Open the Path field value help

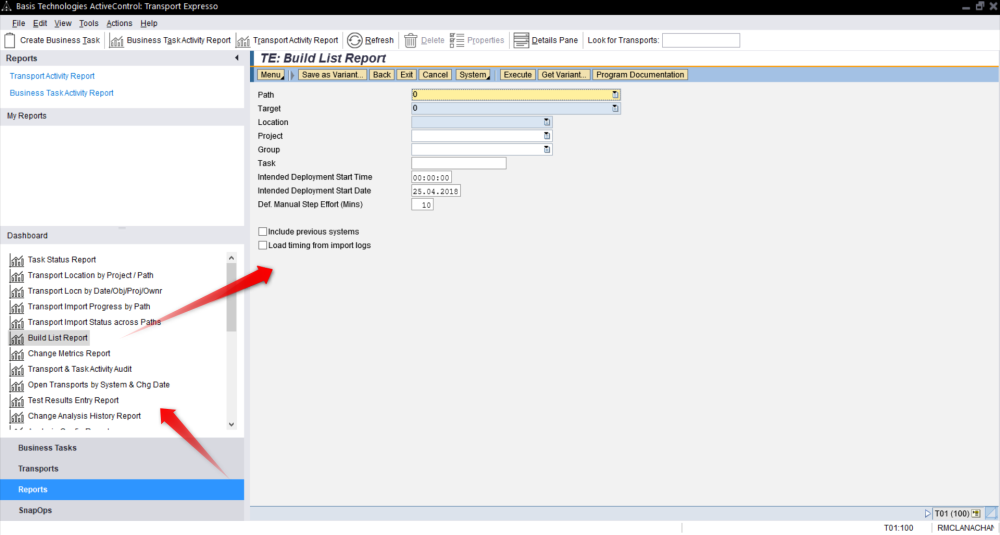pyautogui.click(x=615, y=94)
